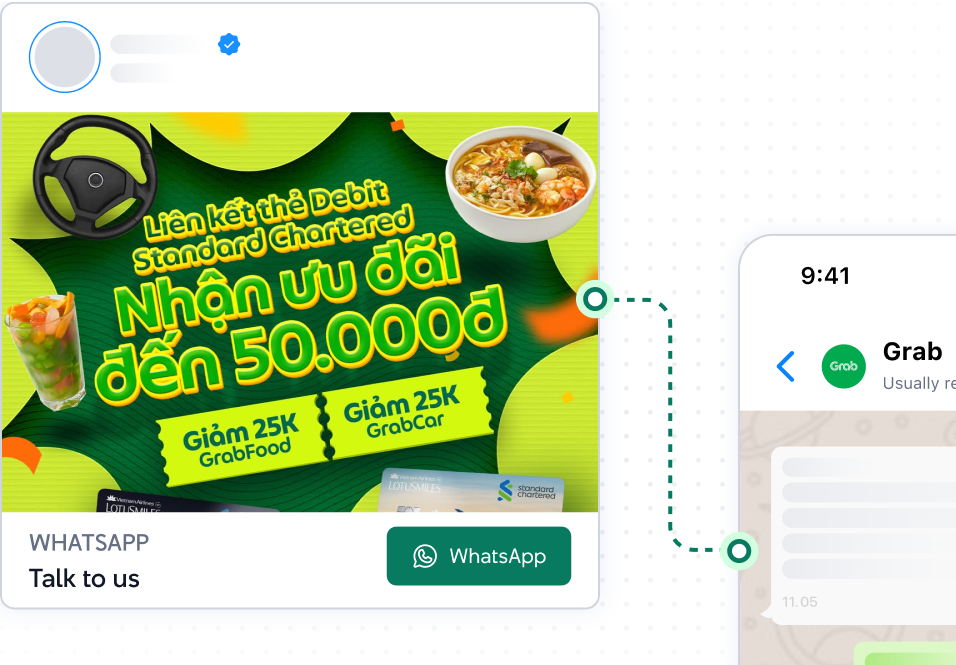The image size is (956, 665).
Task: Click the 11.05 message timestamp
Action: (799, 602)
